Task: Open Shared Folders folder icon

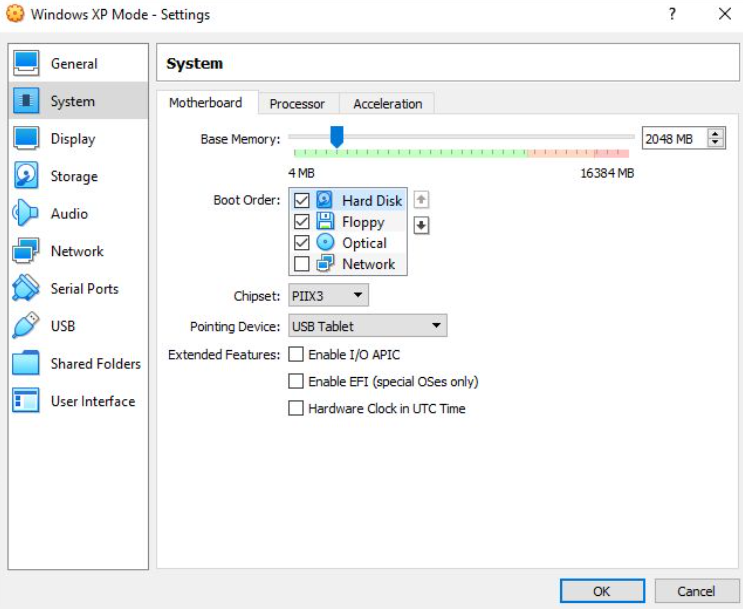Action: pyautogui.click(x=26, y=363)
